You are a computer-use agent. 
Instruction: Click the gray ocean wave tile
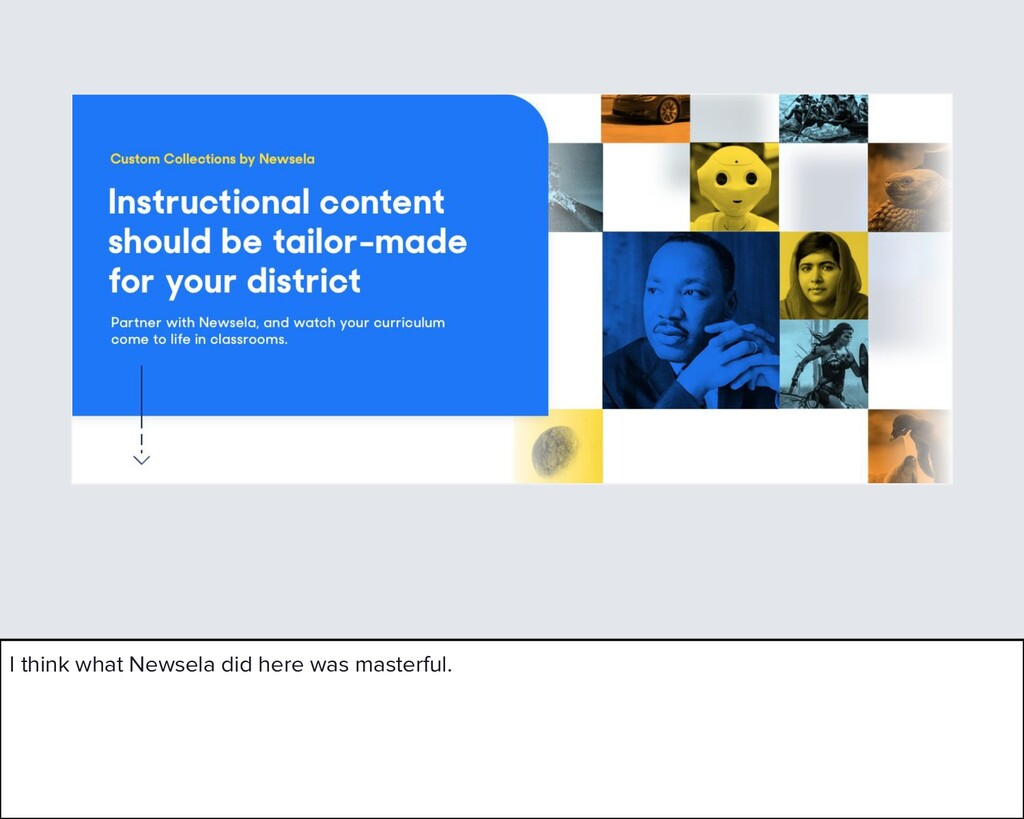coord(575,187)
